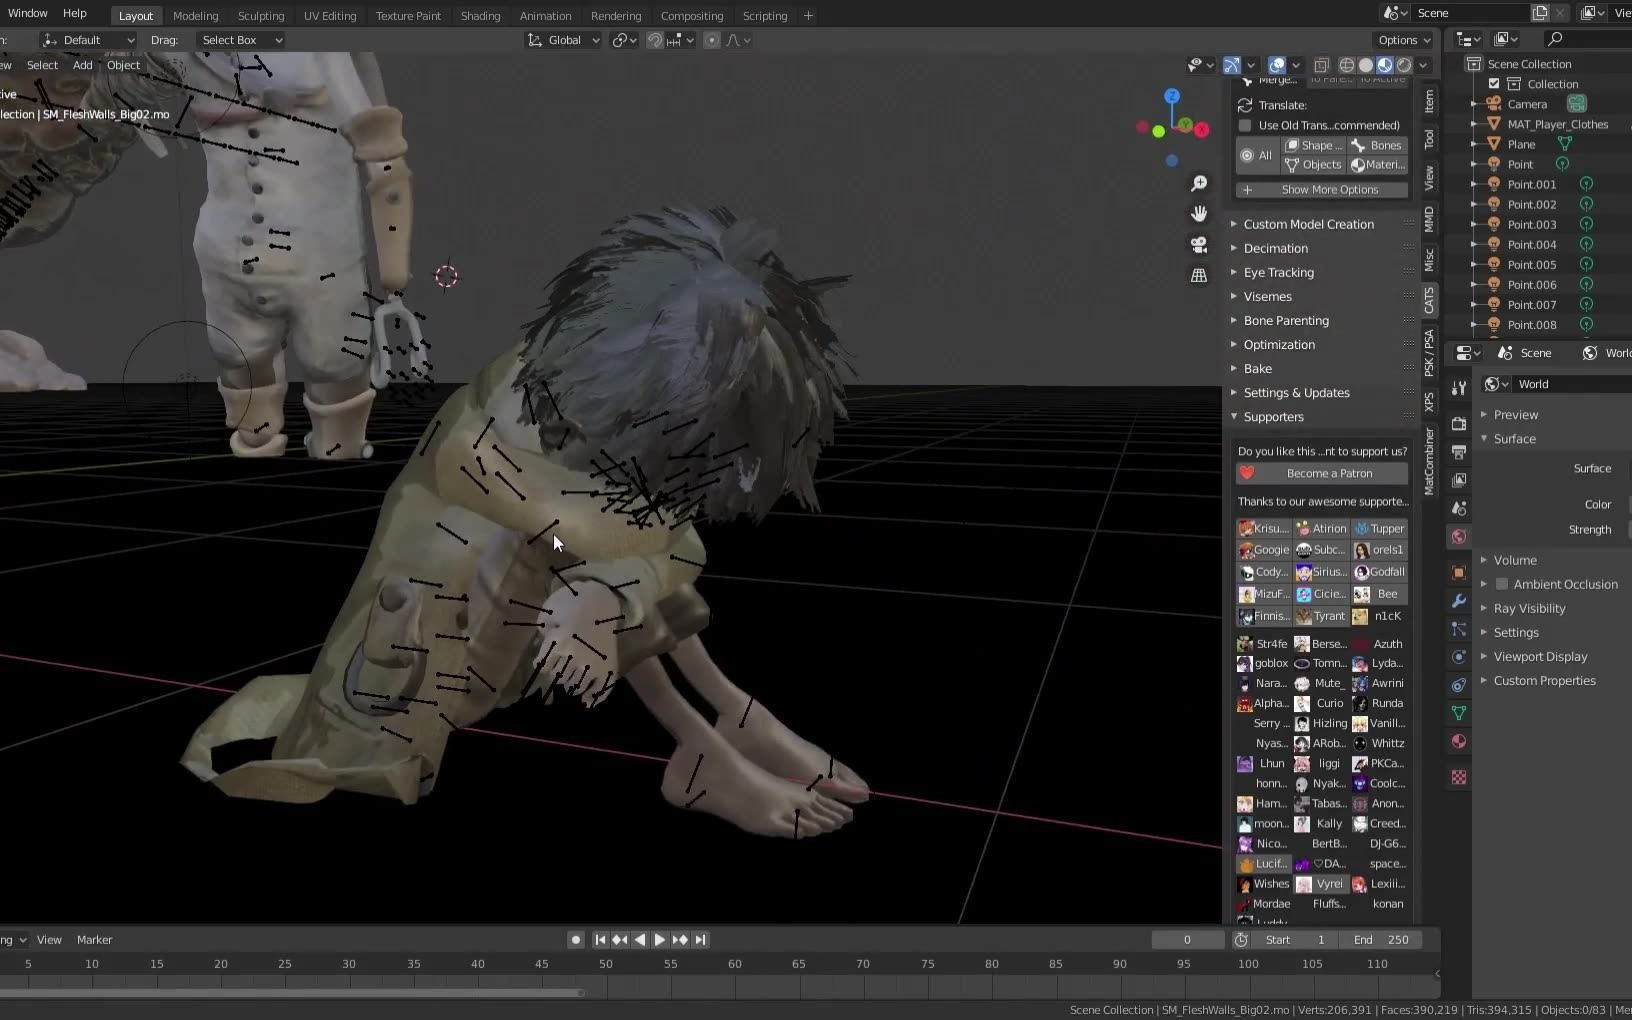Click outliner search magnifier field
Screen dimensions: 1632x1020
[1590, 39]
